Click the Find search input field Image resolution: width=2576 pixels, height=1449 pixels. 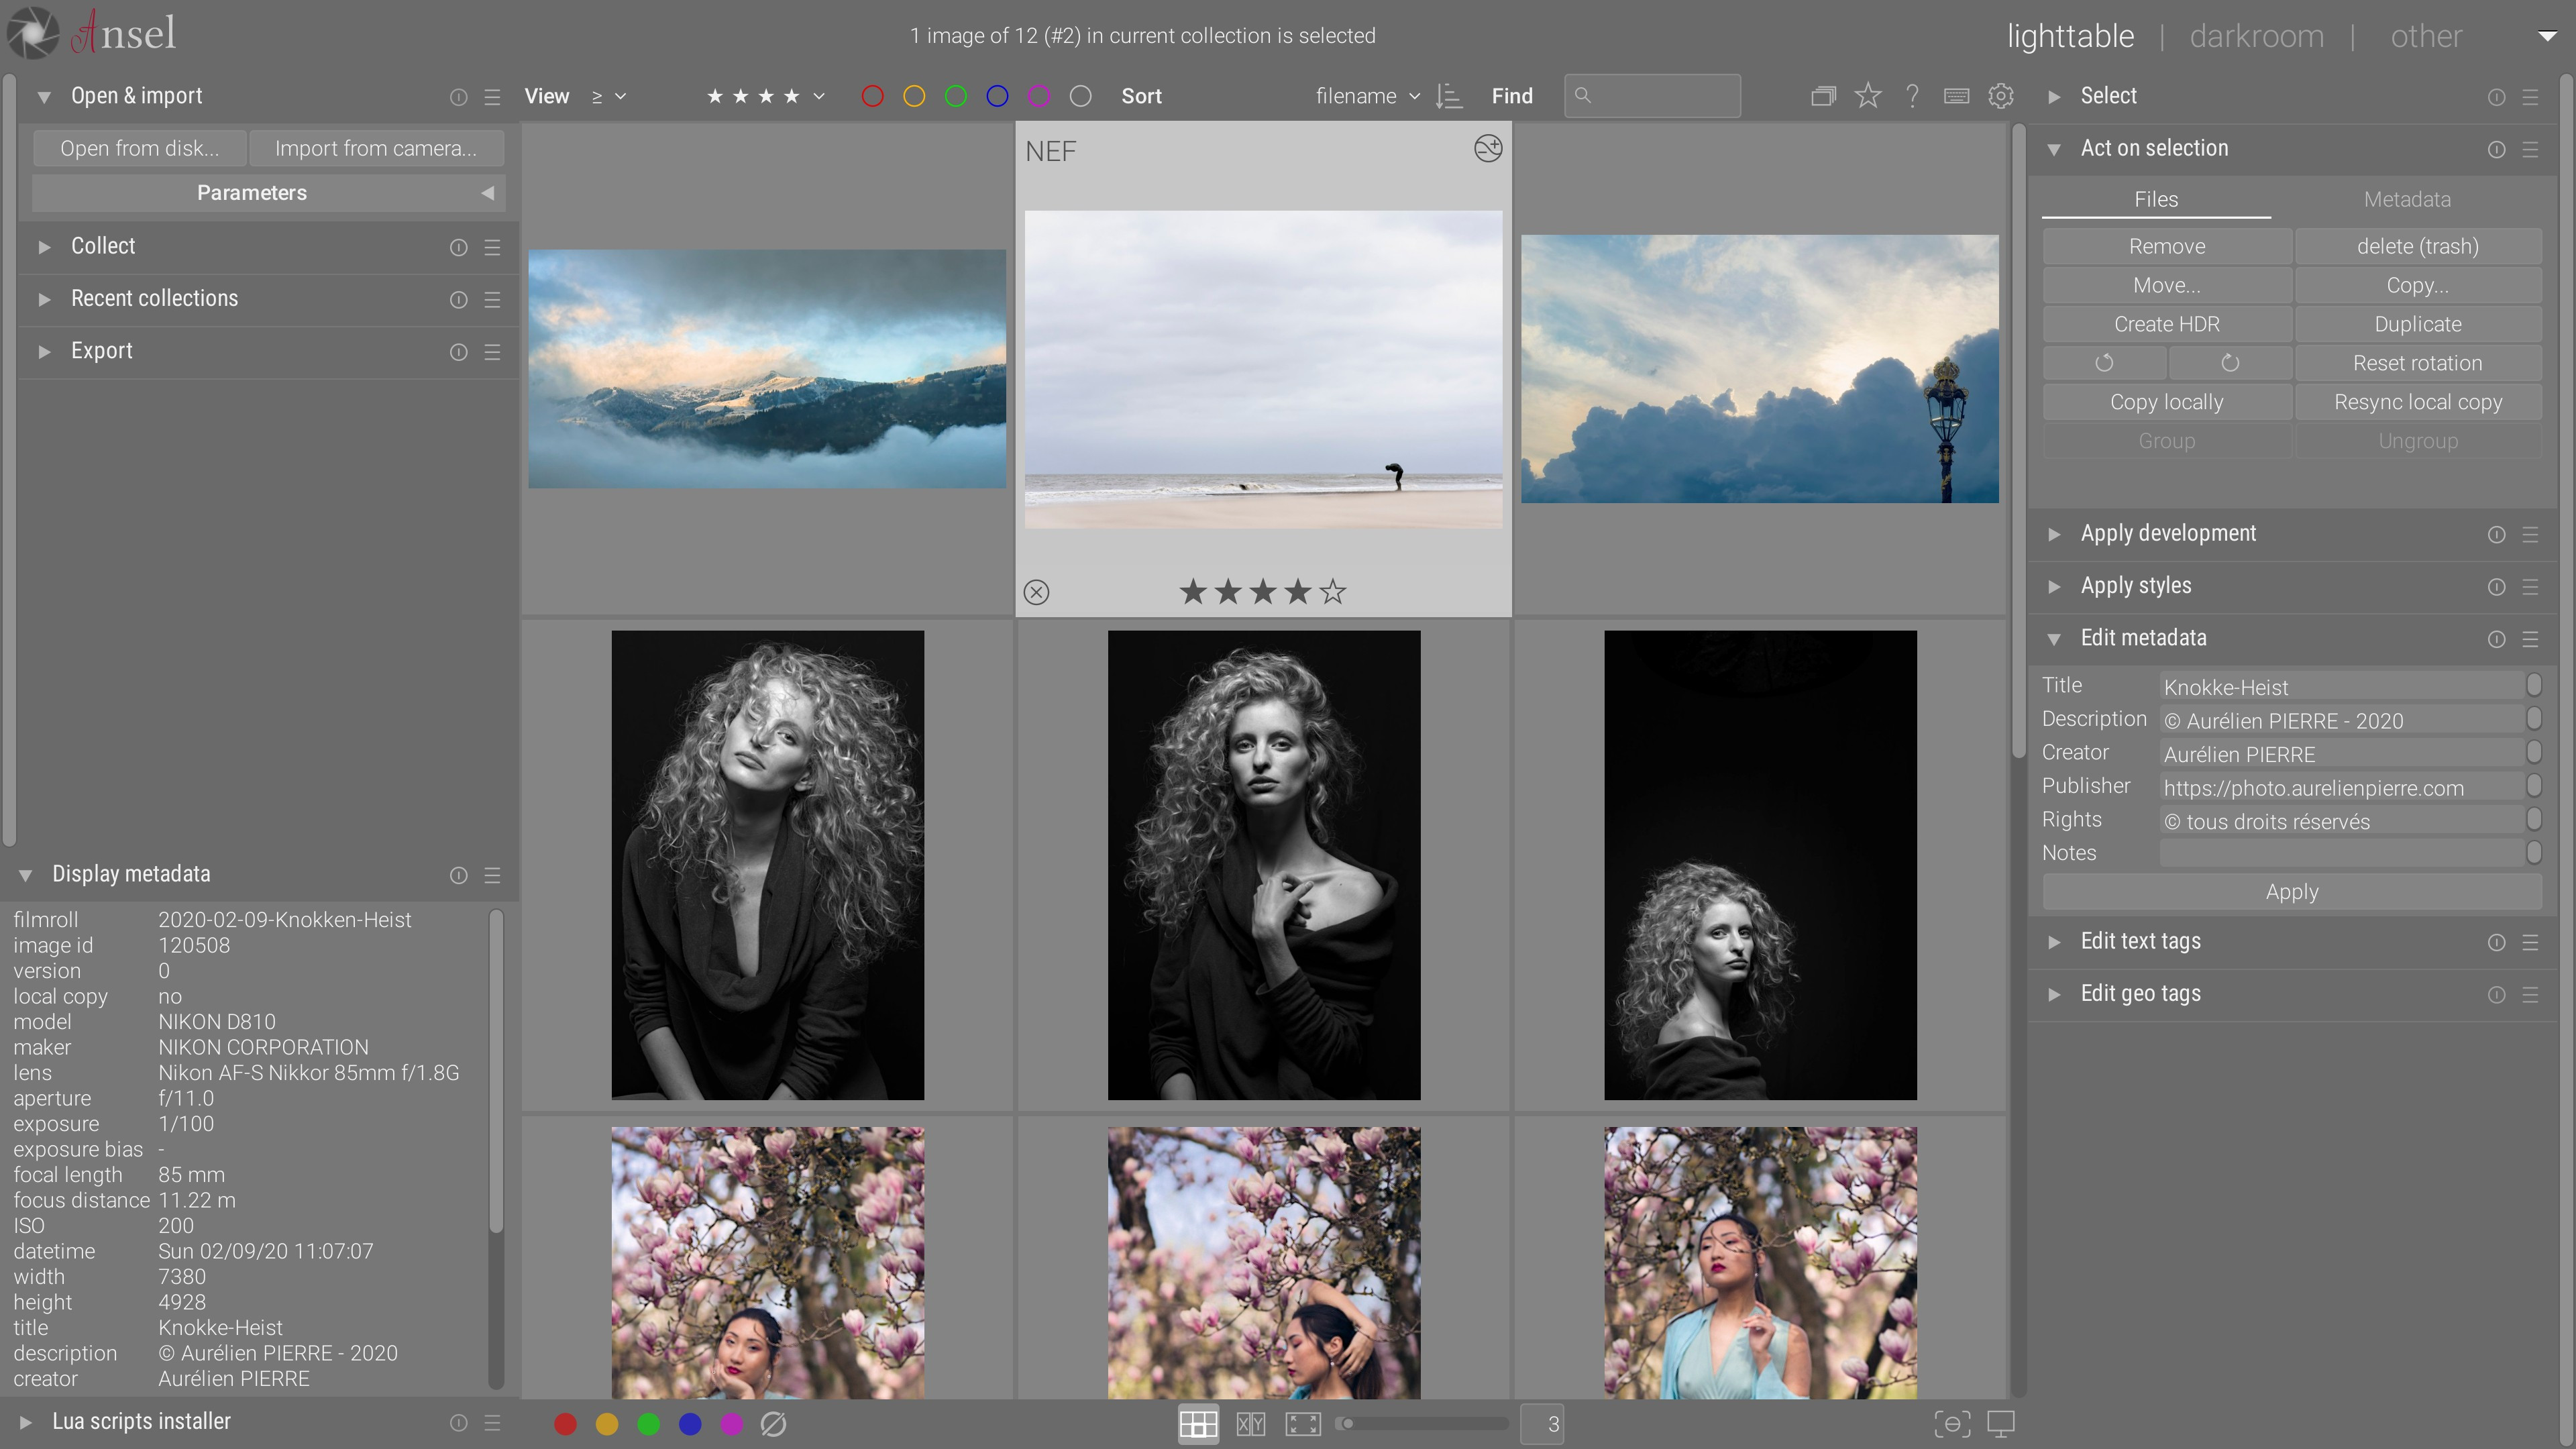(x=1660, y=96)
